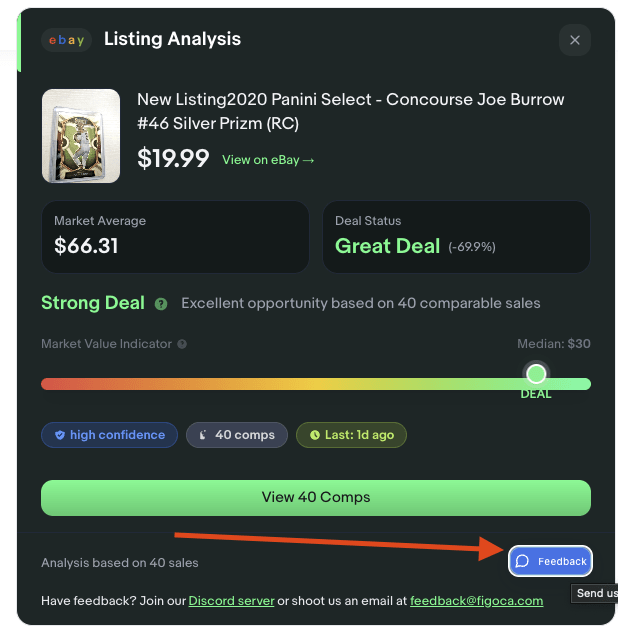This screenshot has height=637, width=618.
Task: Click the green deal marker on value slider
Action: [536, 374]
